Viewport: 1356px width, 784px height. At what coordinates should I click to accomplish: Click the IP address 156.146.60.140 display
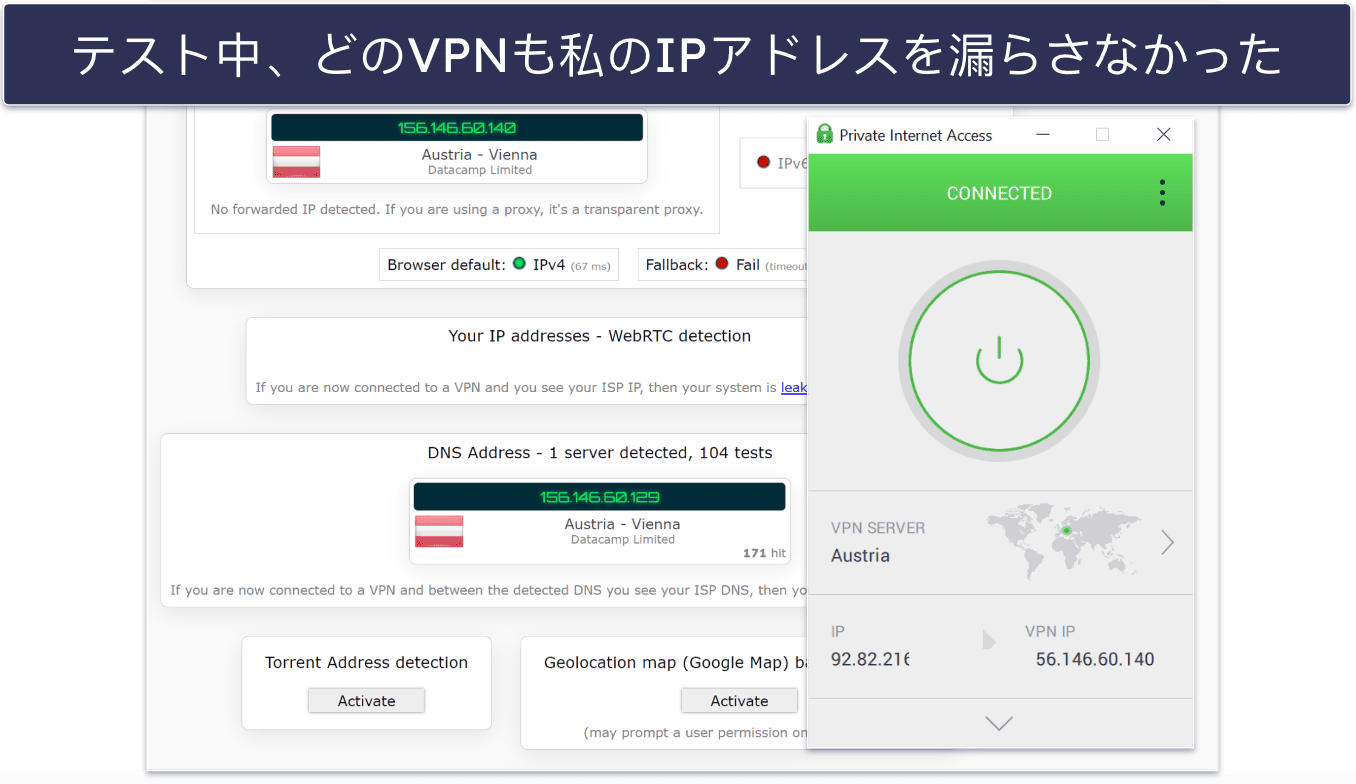click(457, 128)
